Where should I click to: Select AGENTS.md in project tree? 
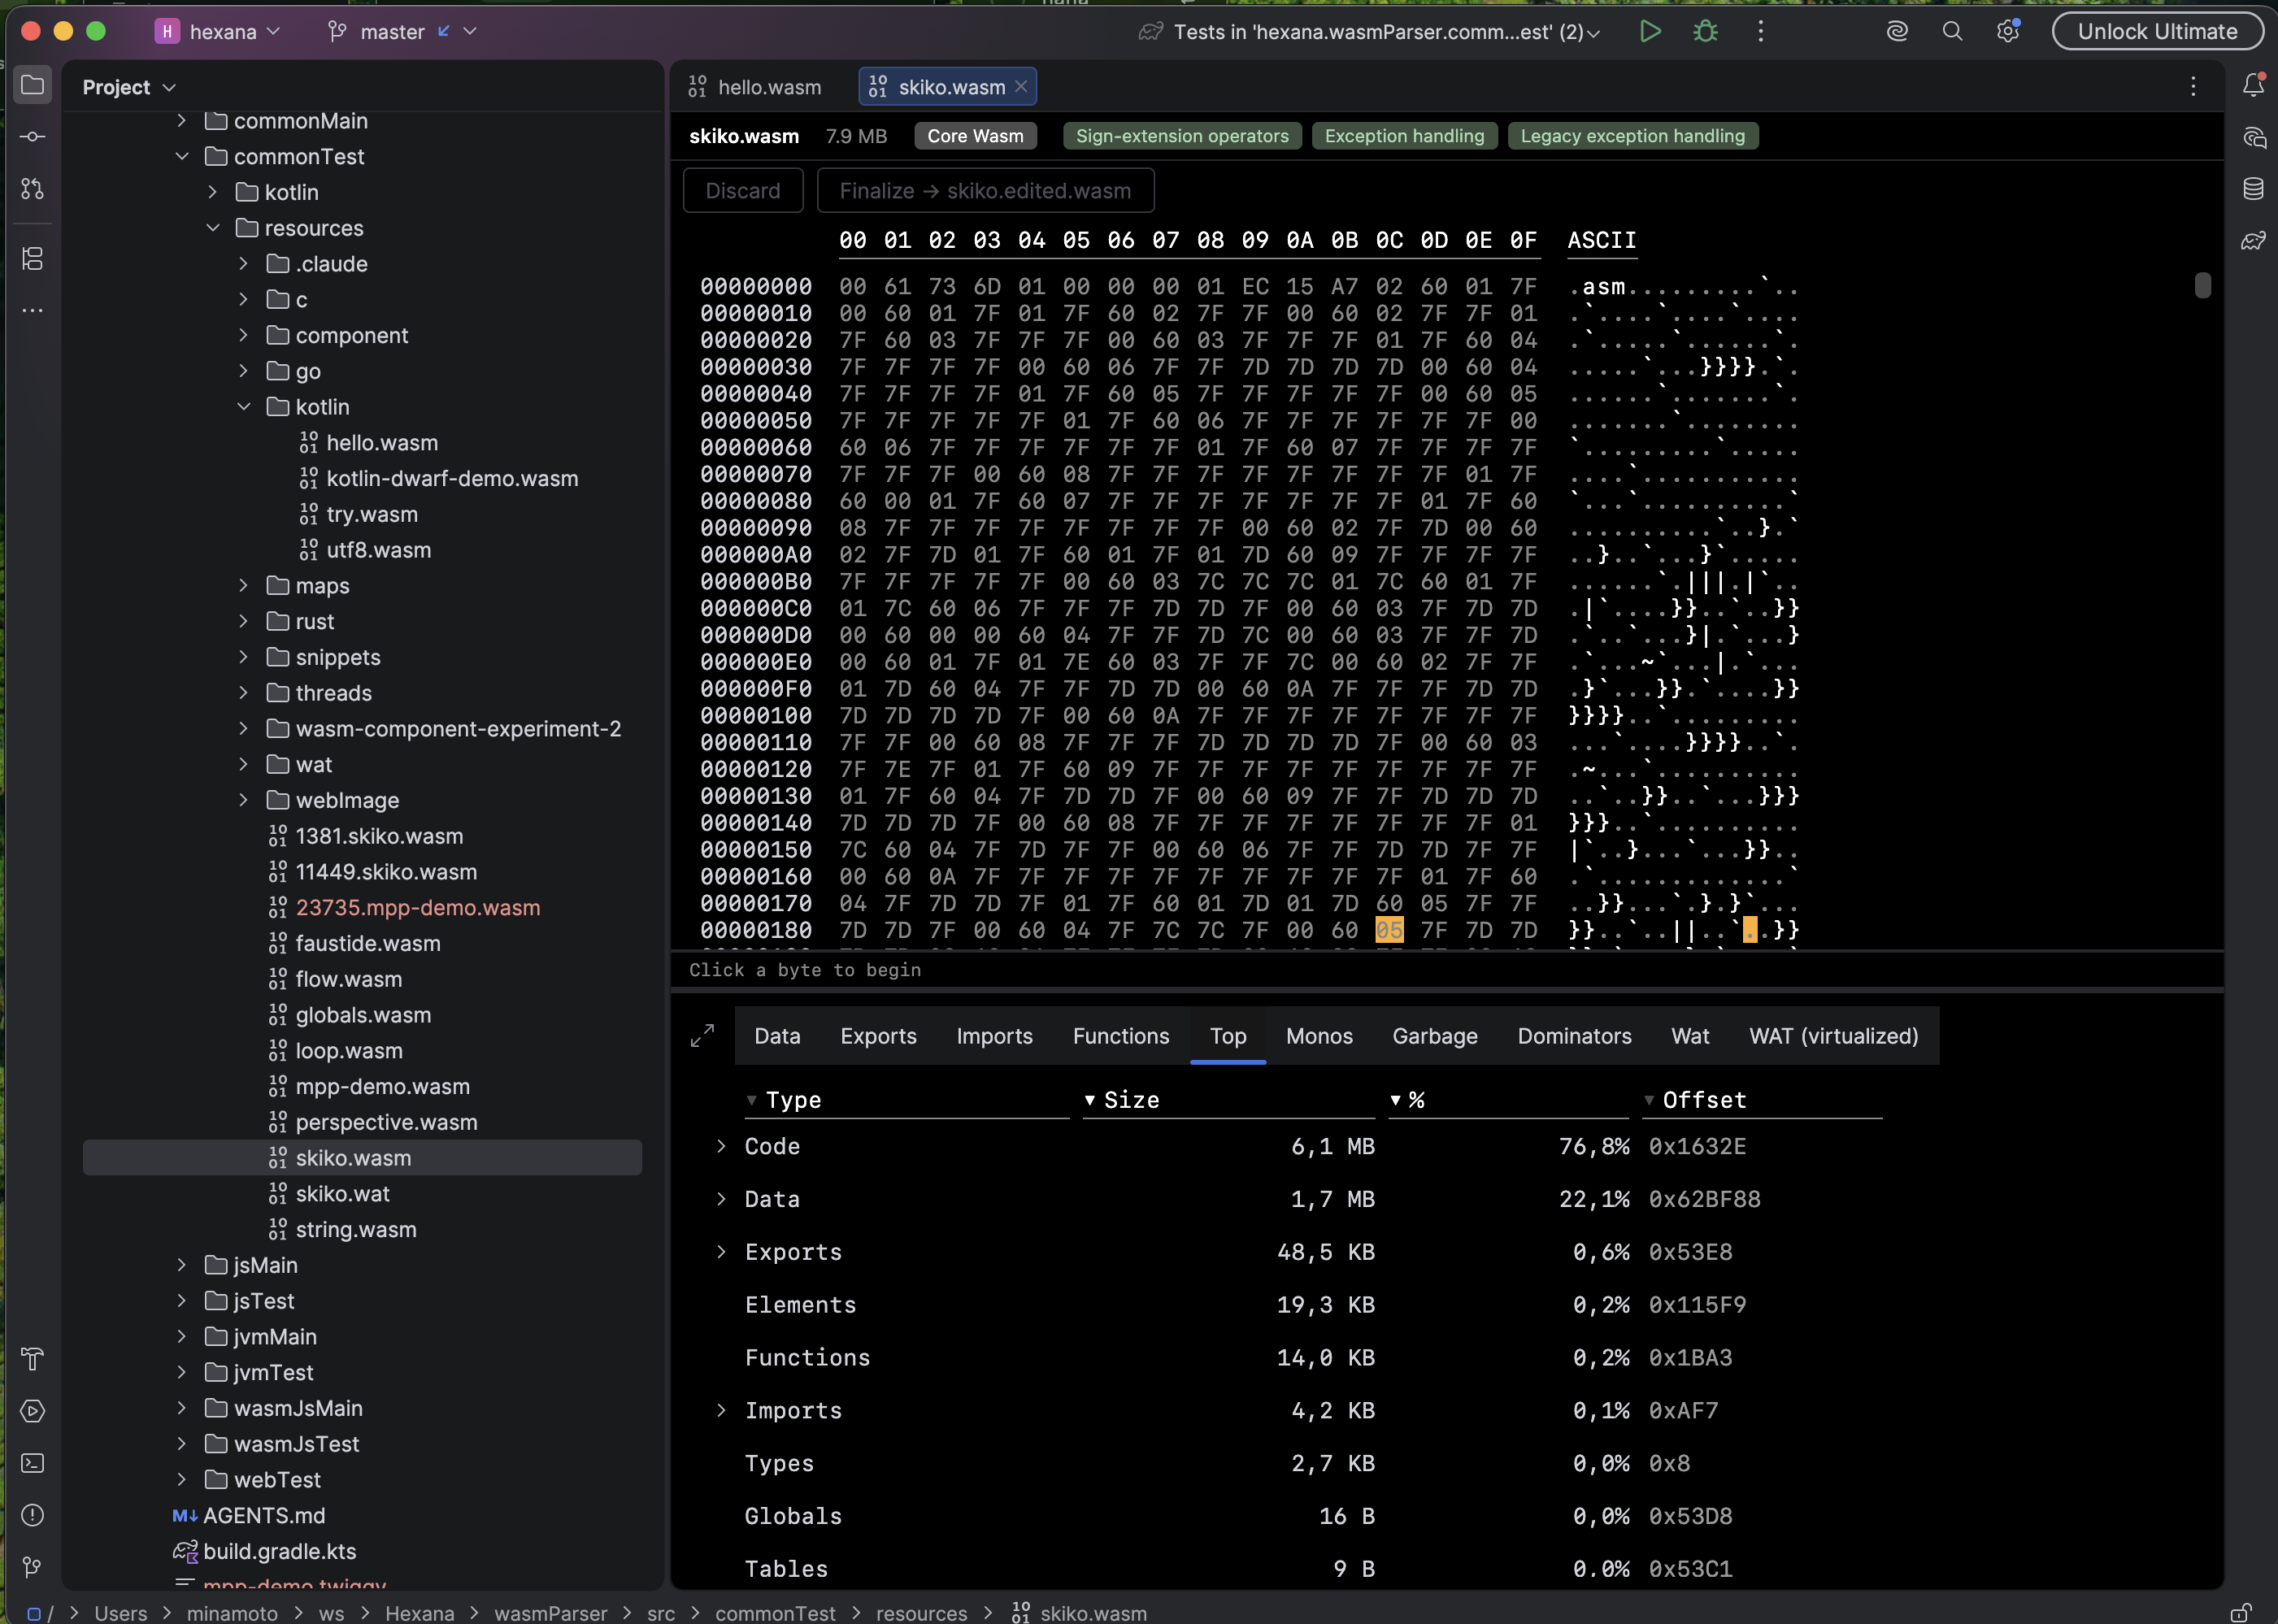(x=264, y=1515)
